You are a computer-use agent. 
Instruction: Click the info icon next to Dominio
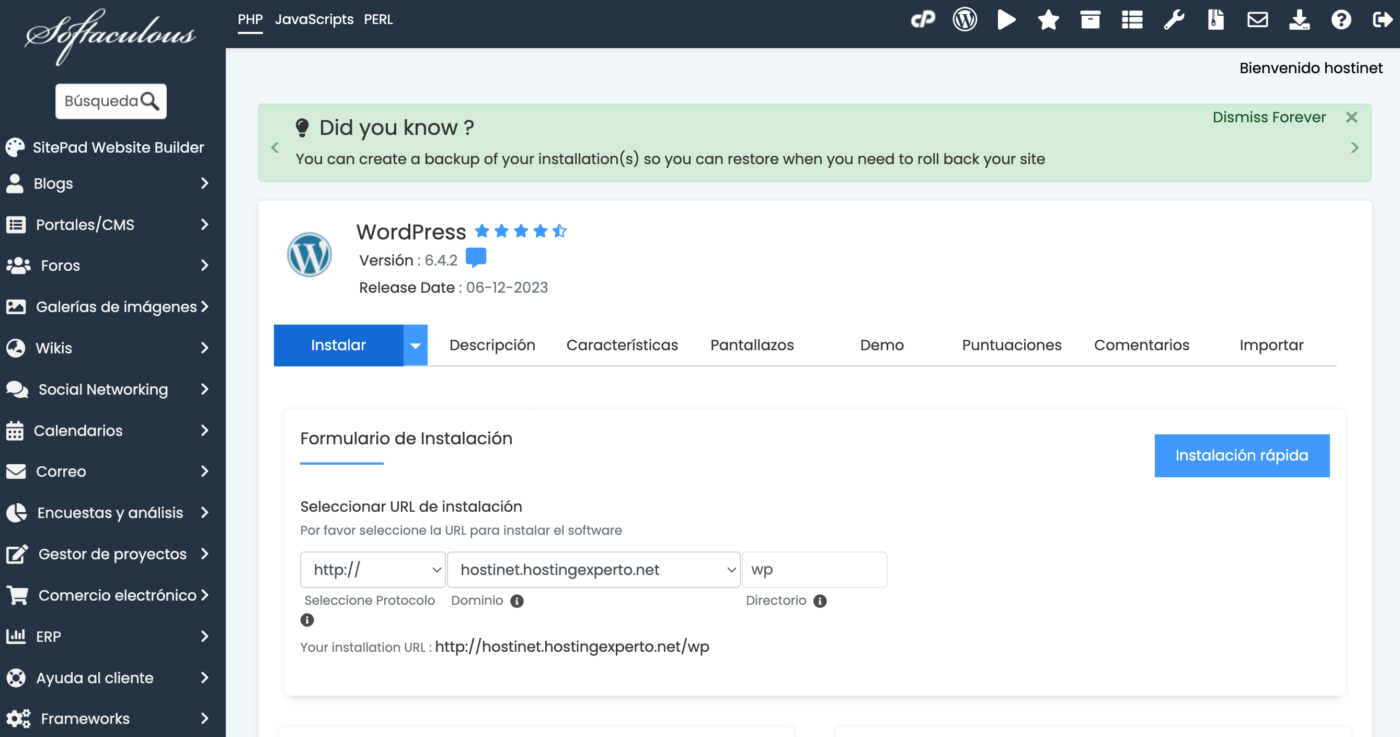[x=517, y=601]
